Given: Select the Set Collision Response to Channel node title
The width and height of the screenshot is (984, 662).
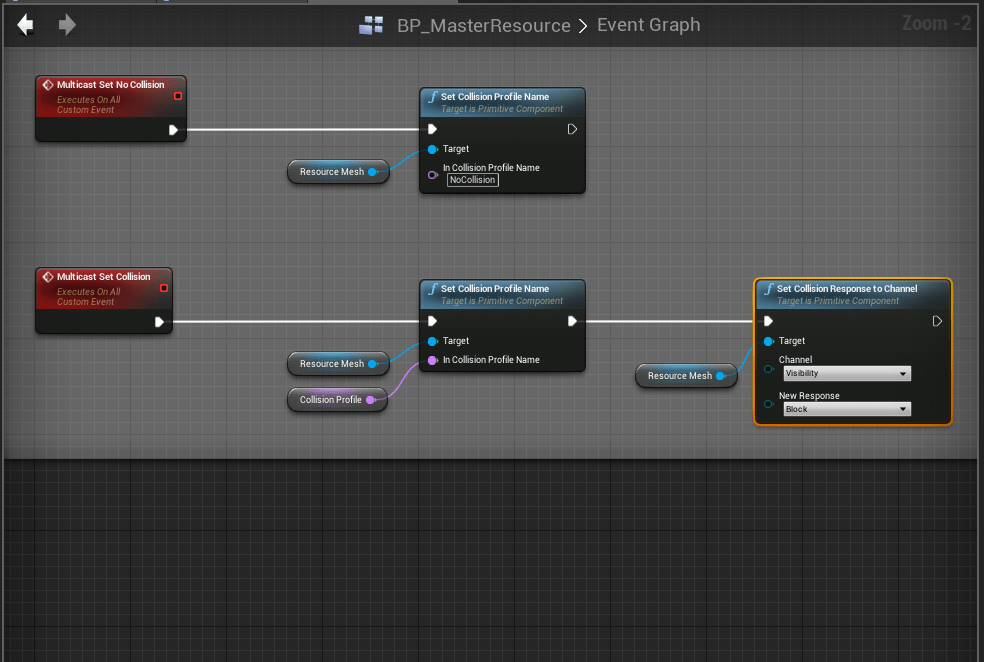Looking at the screenshot, I should 846,289.
